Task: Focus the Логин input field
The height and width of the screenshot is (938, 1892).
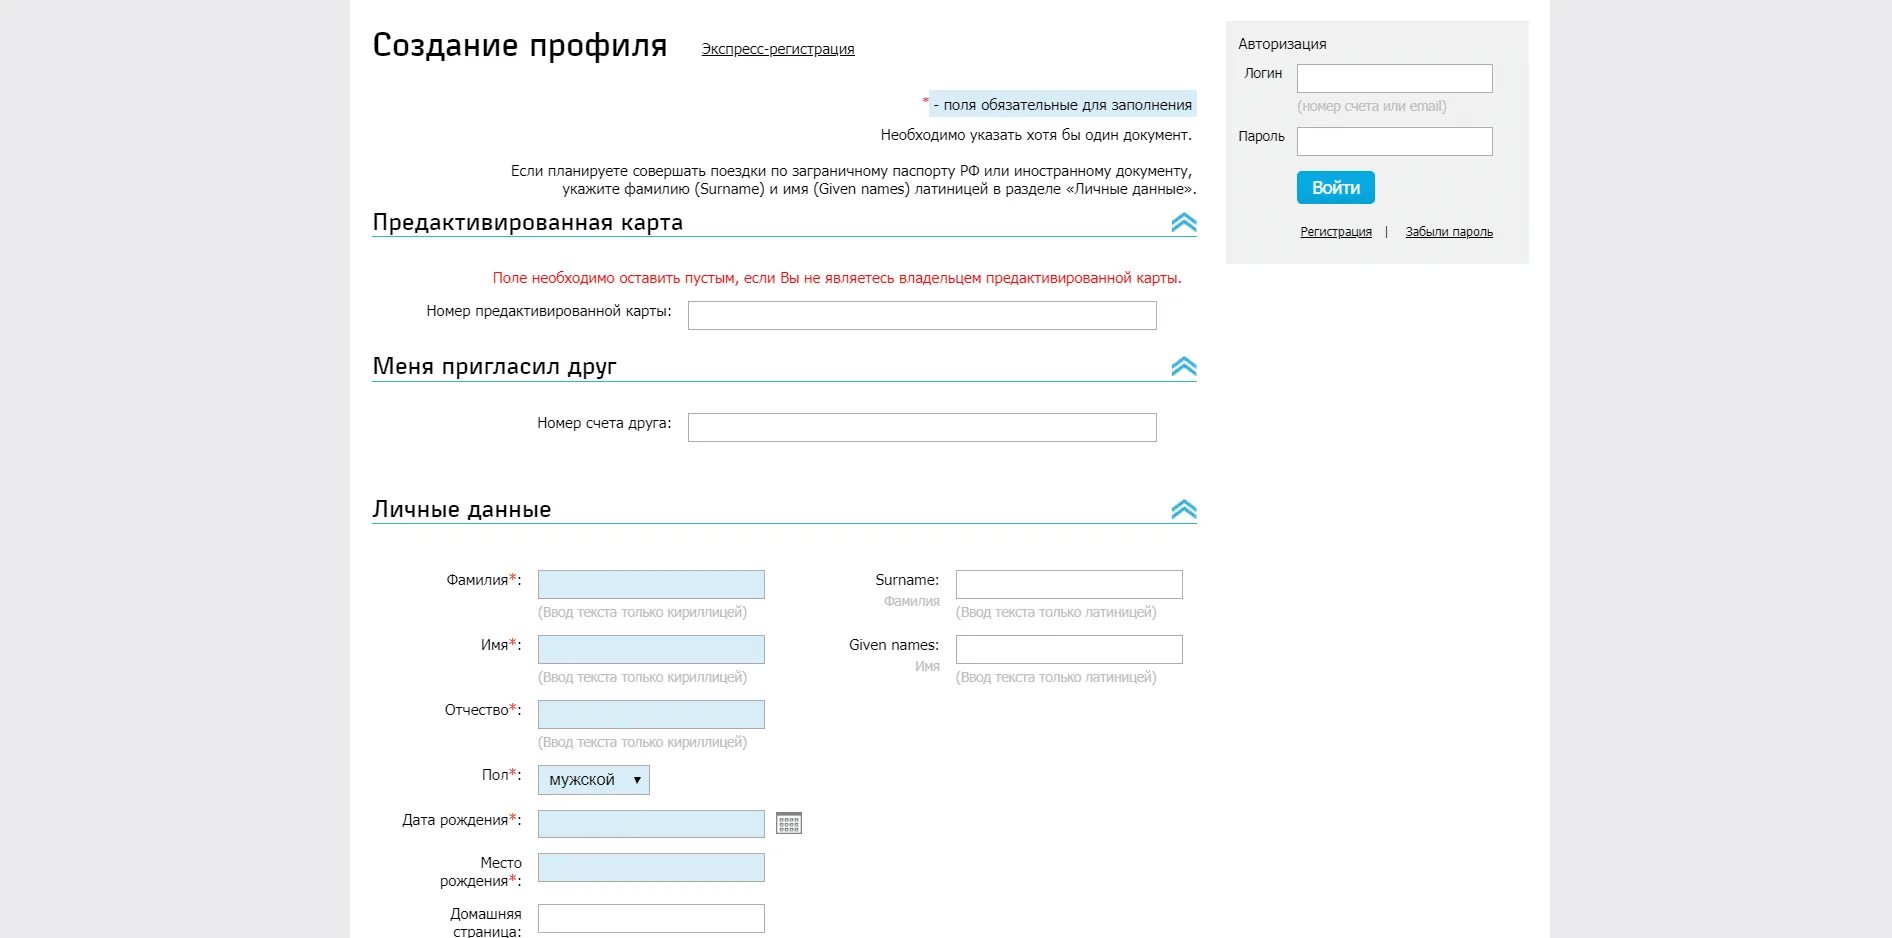Action: click(x=1395, y=78)
